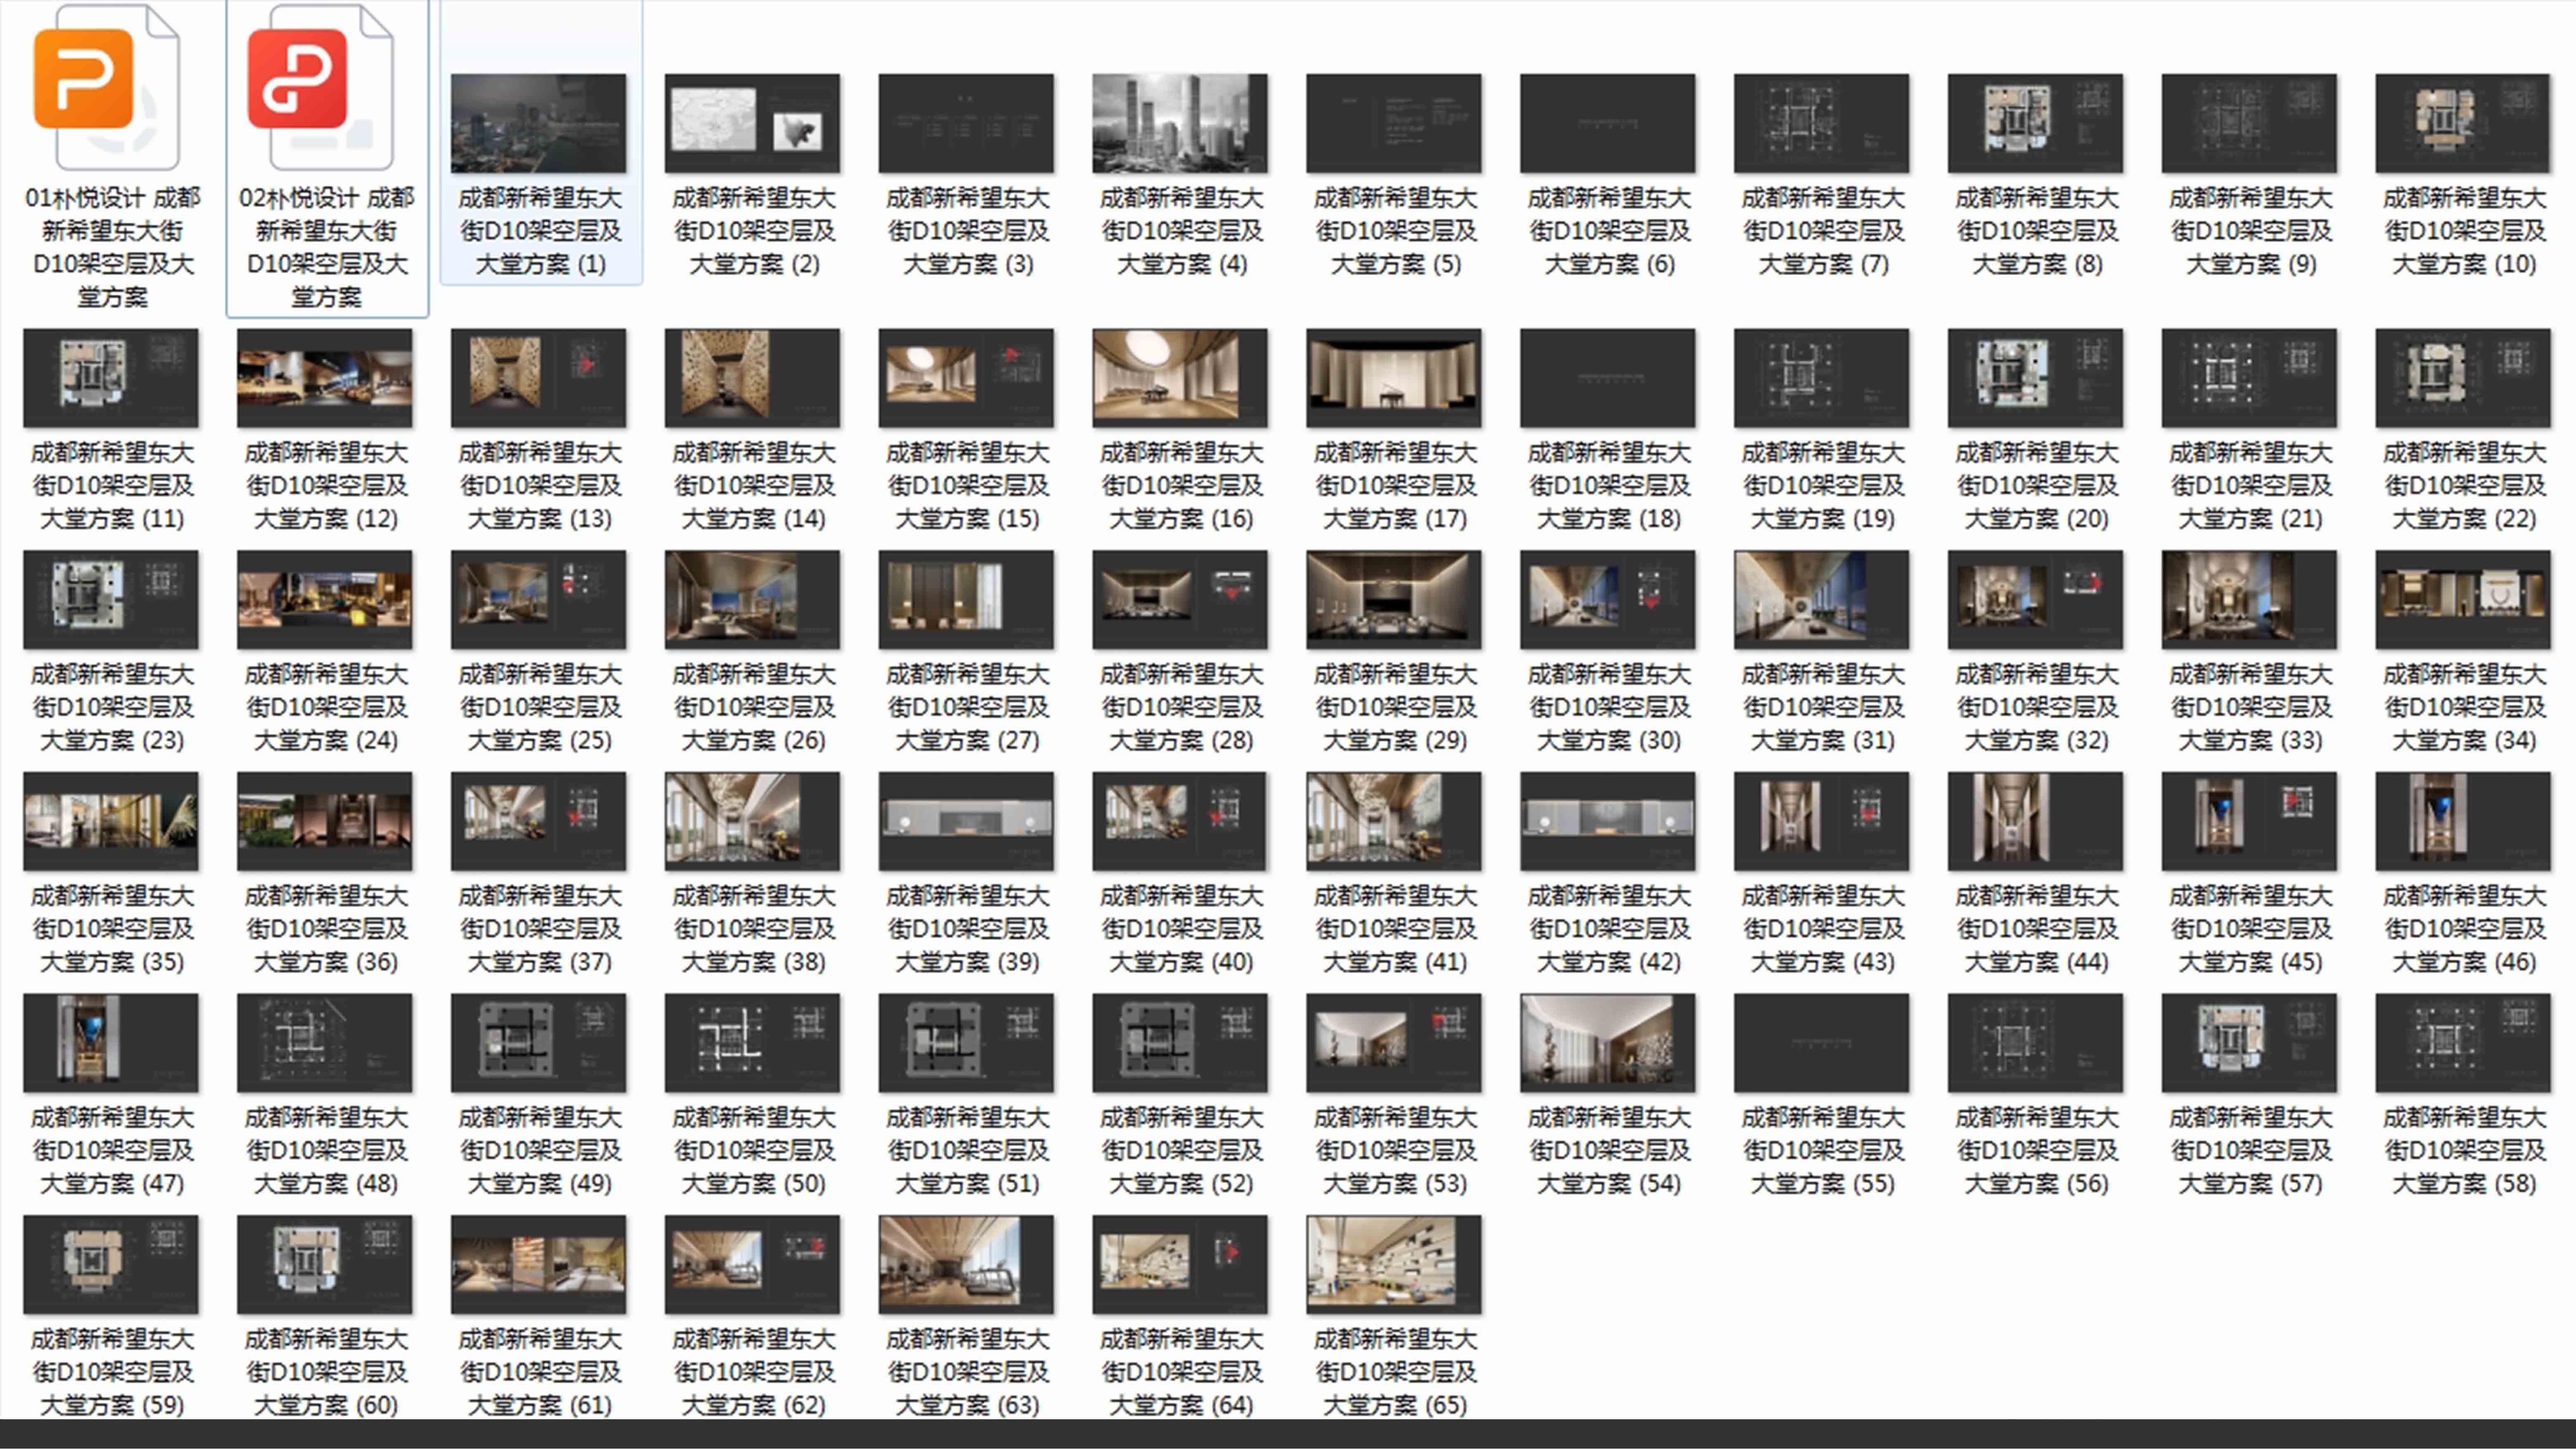Image resolution: width=2576 pixels, height=1449 pixels.
Task: Click file name label 大堂方案 (28)
Action: pyautogui.click(x=1182, y=708)
